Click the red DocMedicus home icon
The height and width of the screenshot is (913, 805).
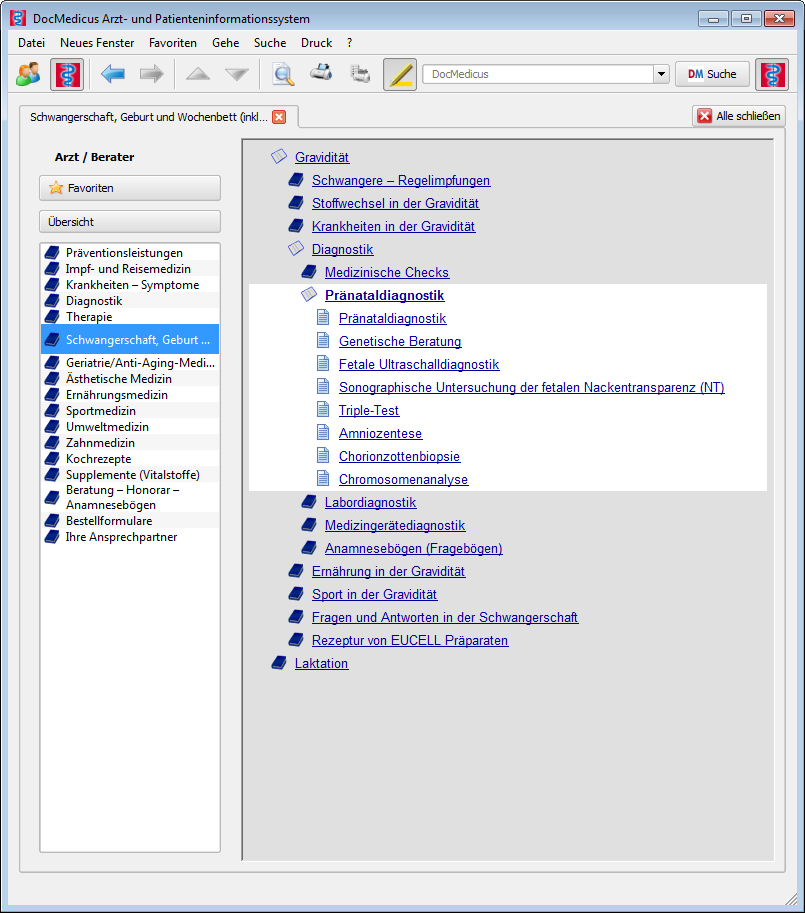(67, 74)
